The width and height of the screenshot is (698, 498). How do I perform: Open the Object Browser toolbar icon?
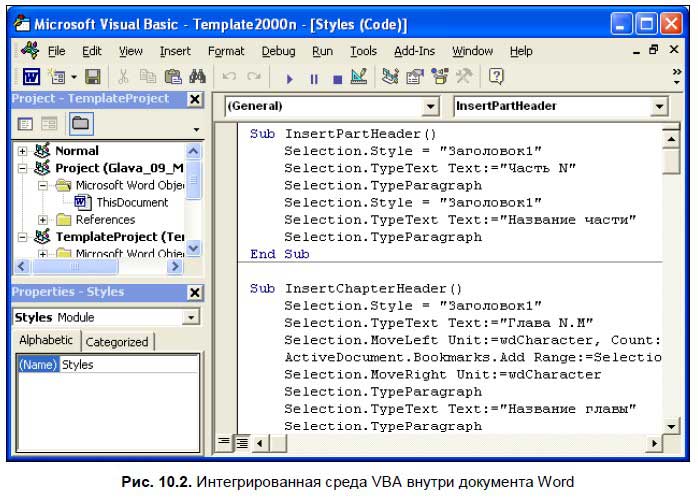pos(439,77)
